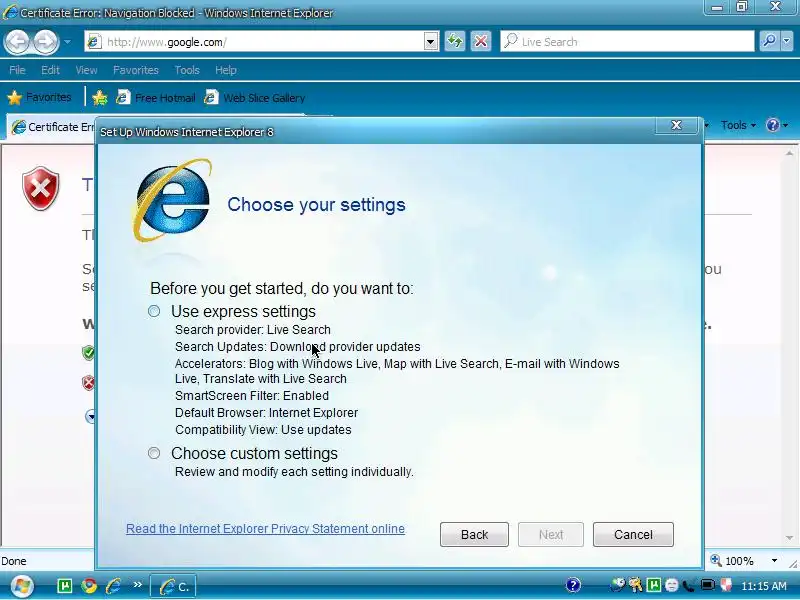Image resolution: width=800 pixels, height=600 pixels.
Task: Open the search provider dropdown arrow
Action: tap(787, 41)
